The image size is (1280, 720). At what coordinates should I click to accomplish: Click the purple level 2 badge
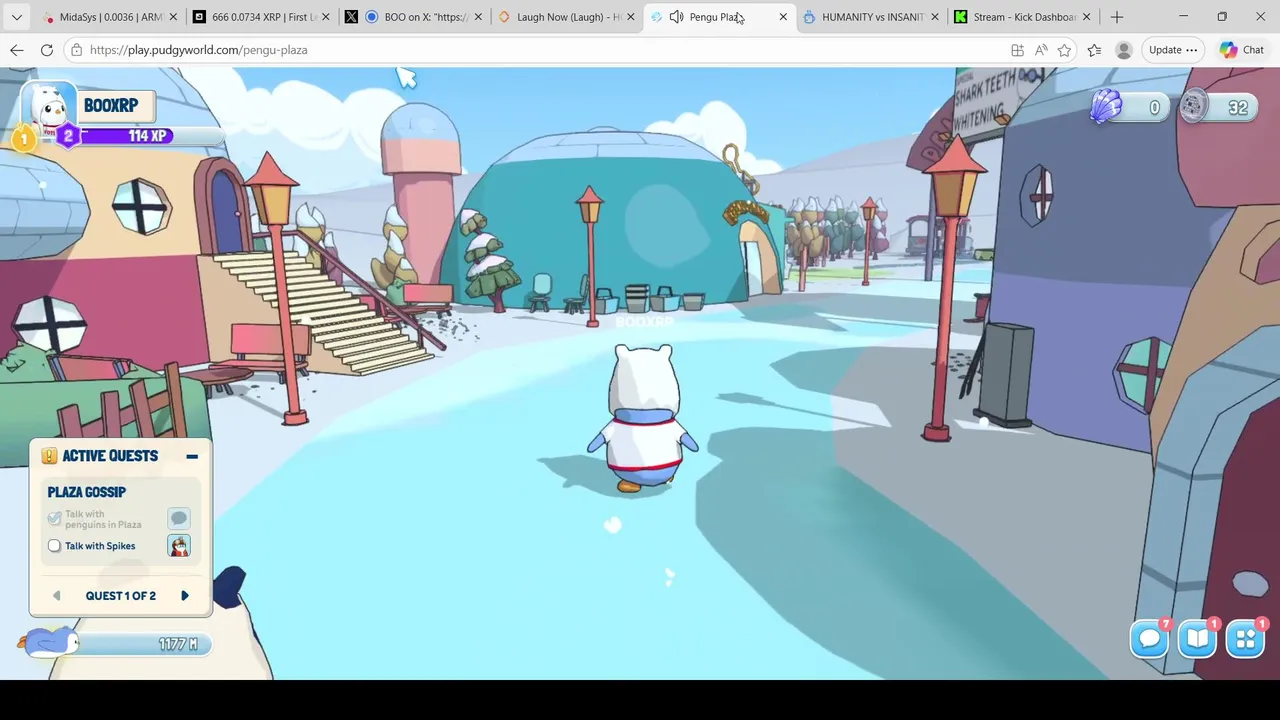pyautogui.click(x=68, y=136)
